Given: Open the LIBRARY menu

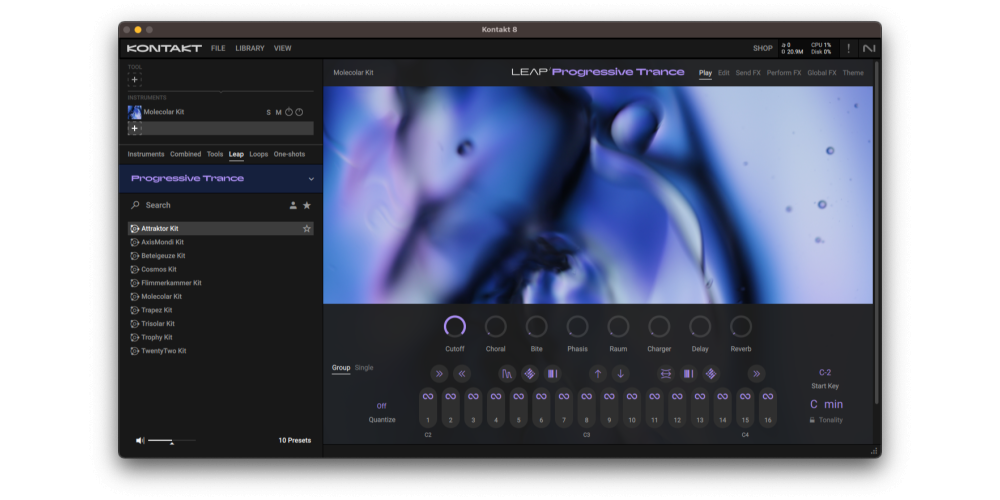Looking at the screenshot, I should 250,48.
